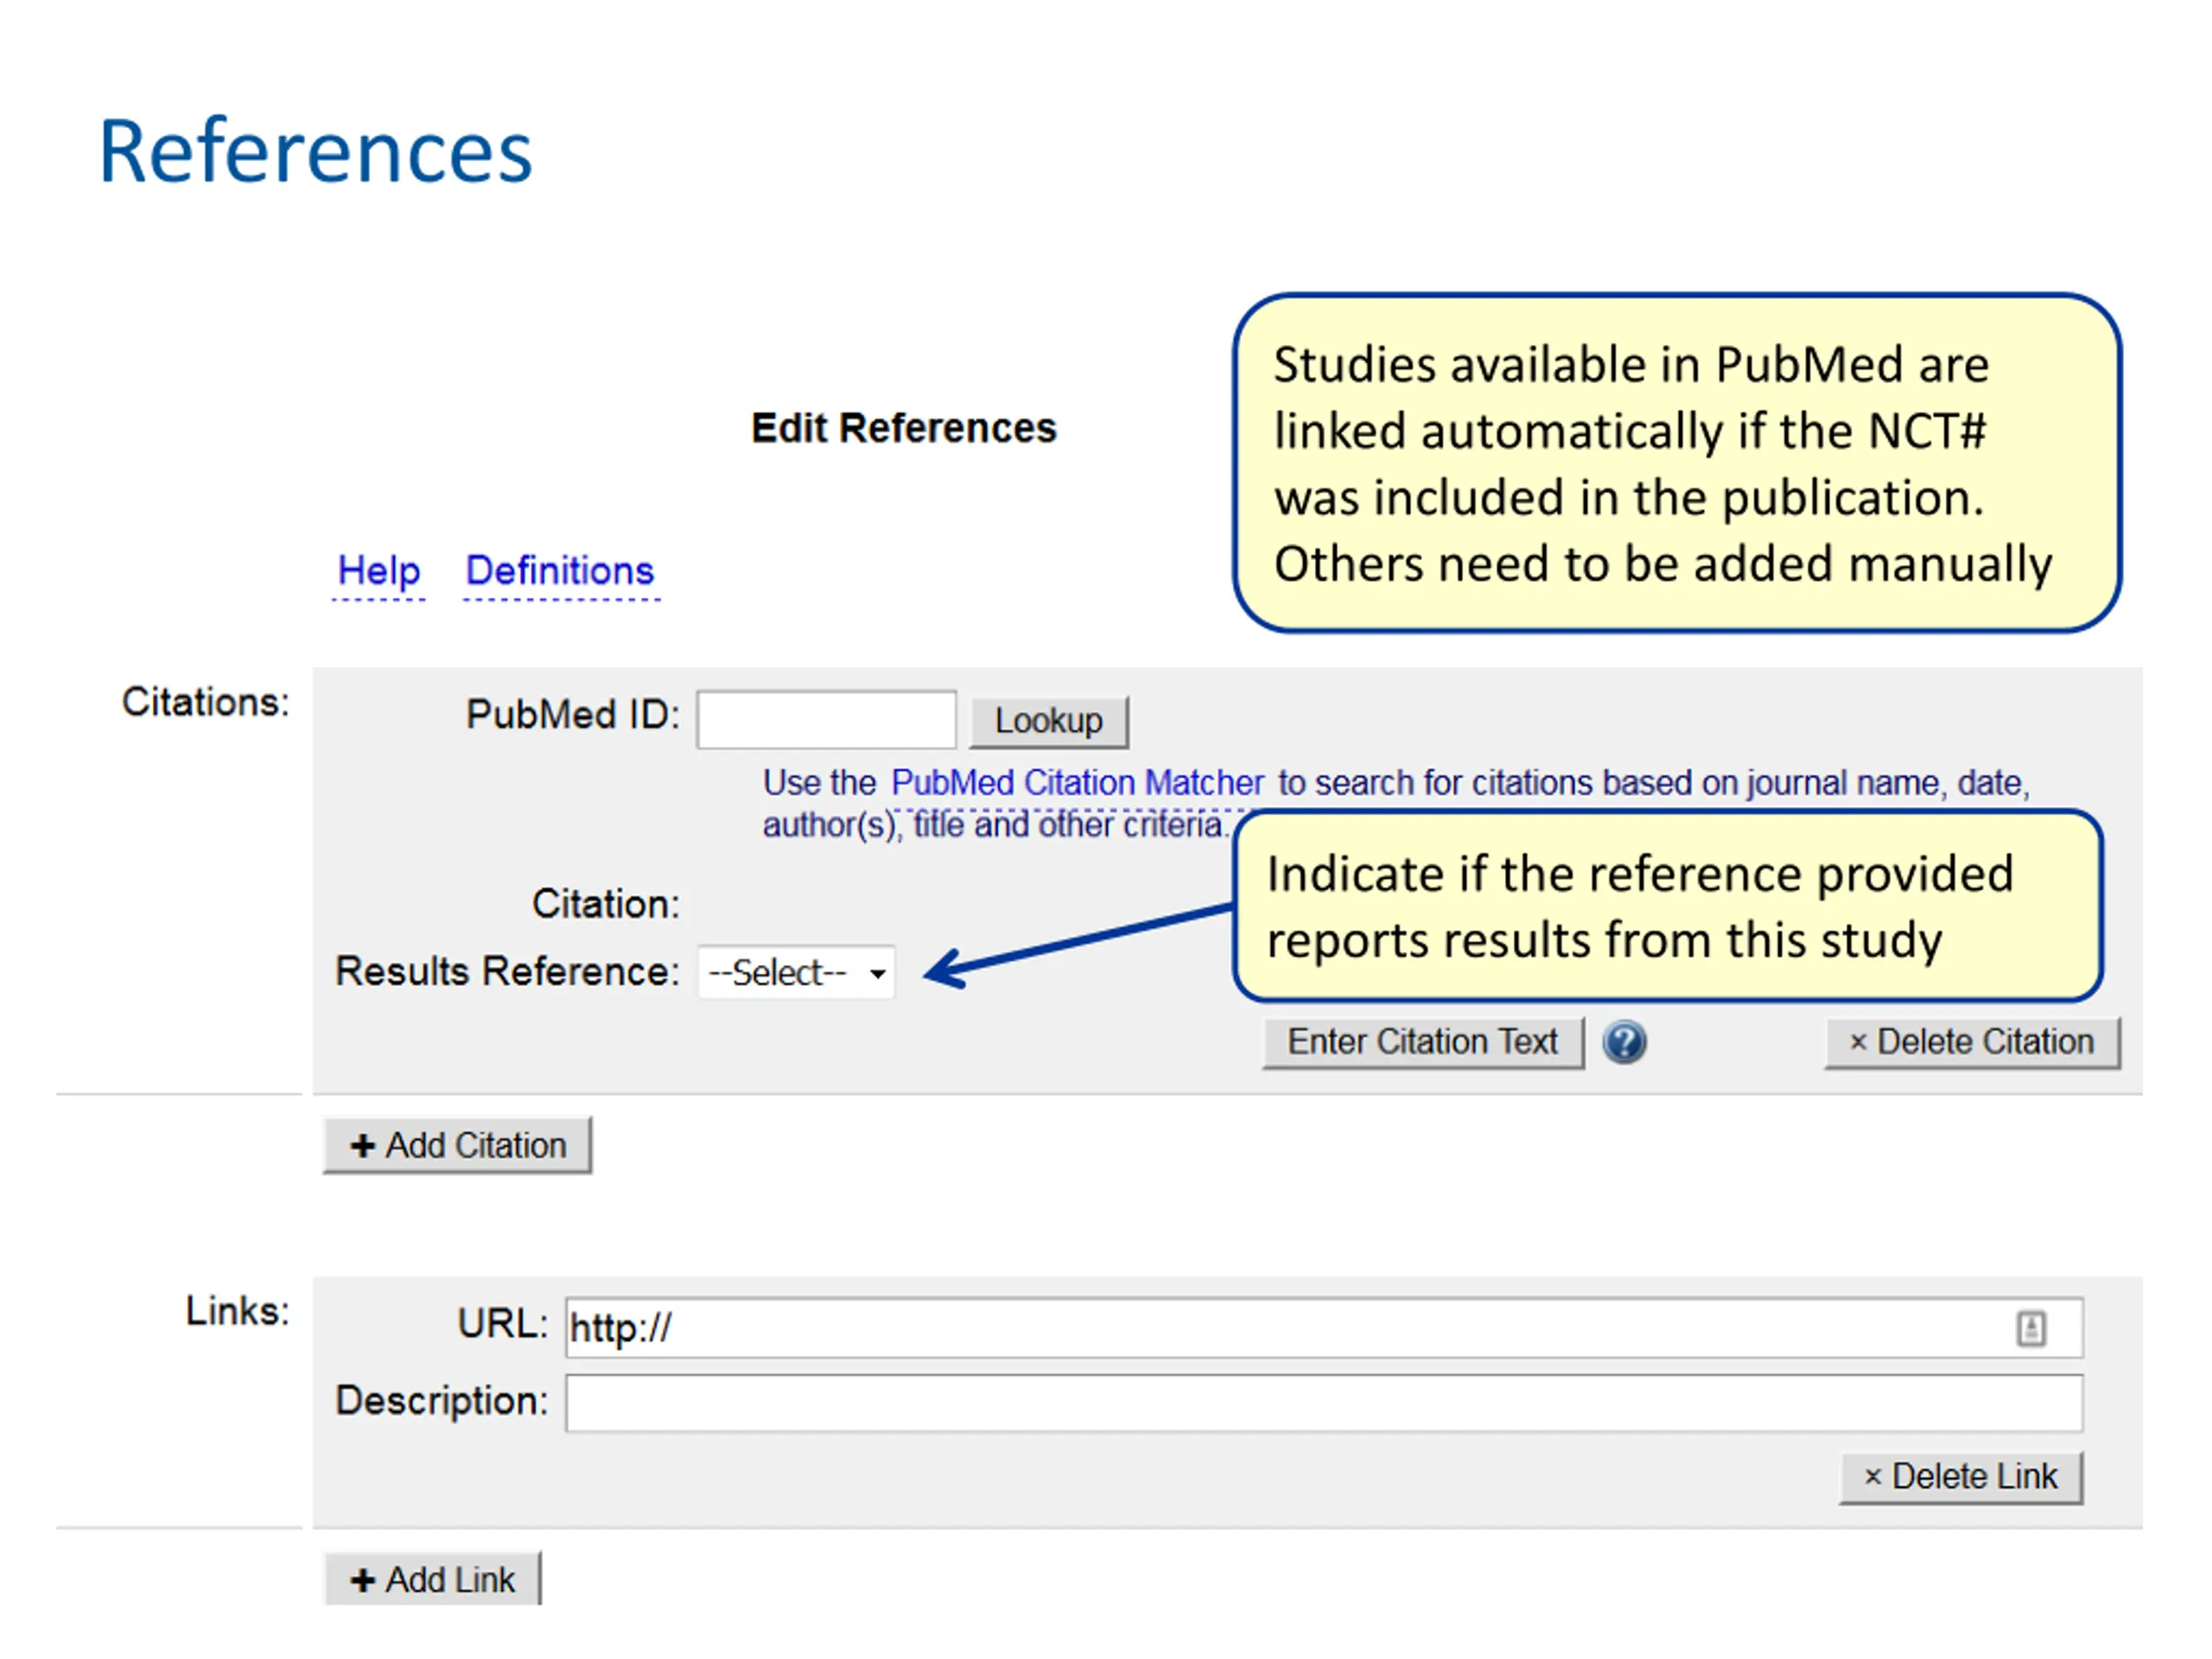Click the PubMed ID: label

pyautogui.click(x=573, y=715)
